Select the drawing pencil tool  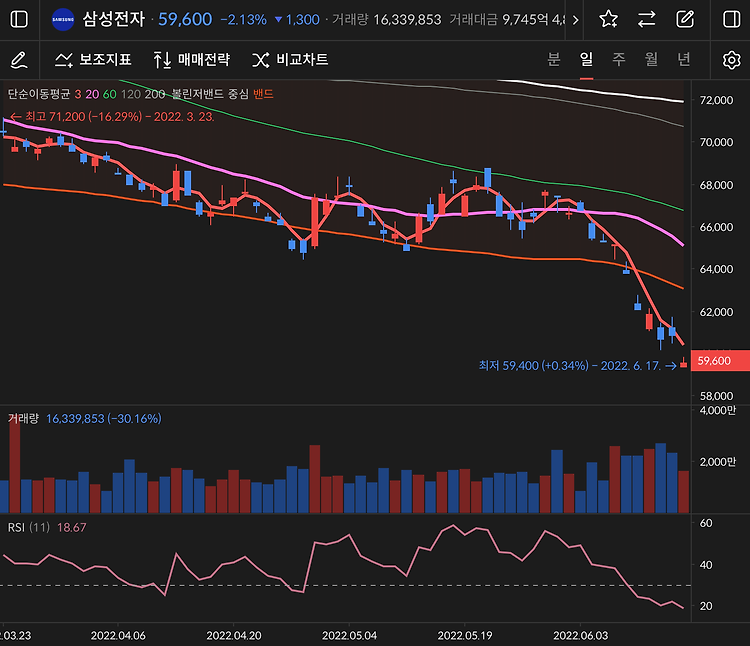point(19,60)
